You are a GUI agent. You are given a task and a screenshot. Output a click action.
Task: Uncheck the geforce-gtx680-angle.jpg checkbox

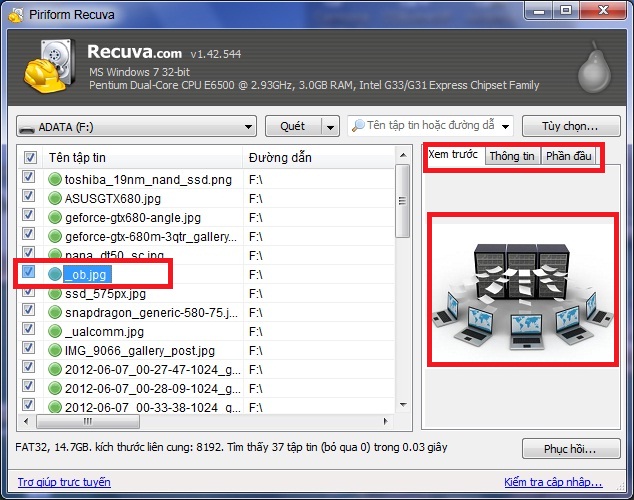coord(28,215)
